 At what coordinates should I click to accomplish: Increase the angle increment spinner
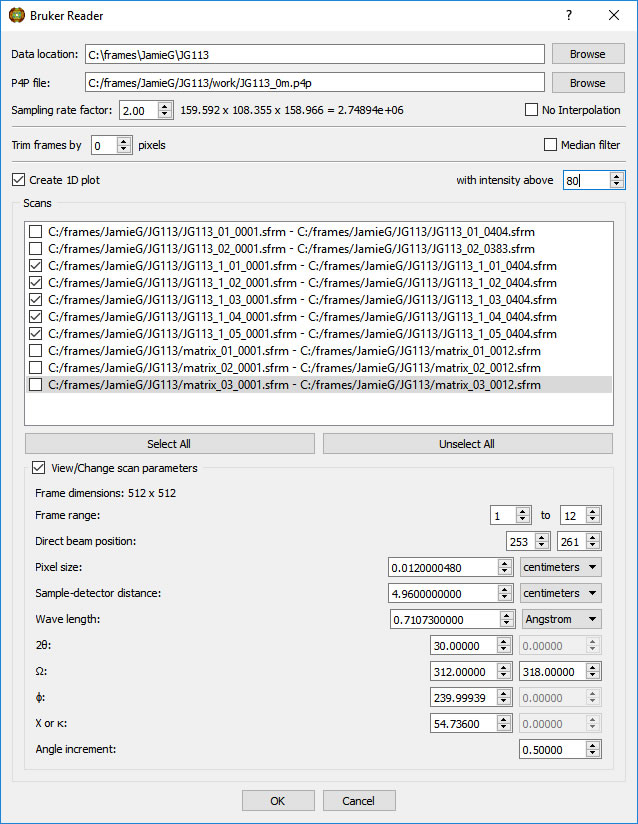point(593,745)
